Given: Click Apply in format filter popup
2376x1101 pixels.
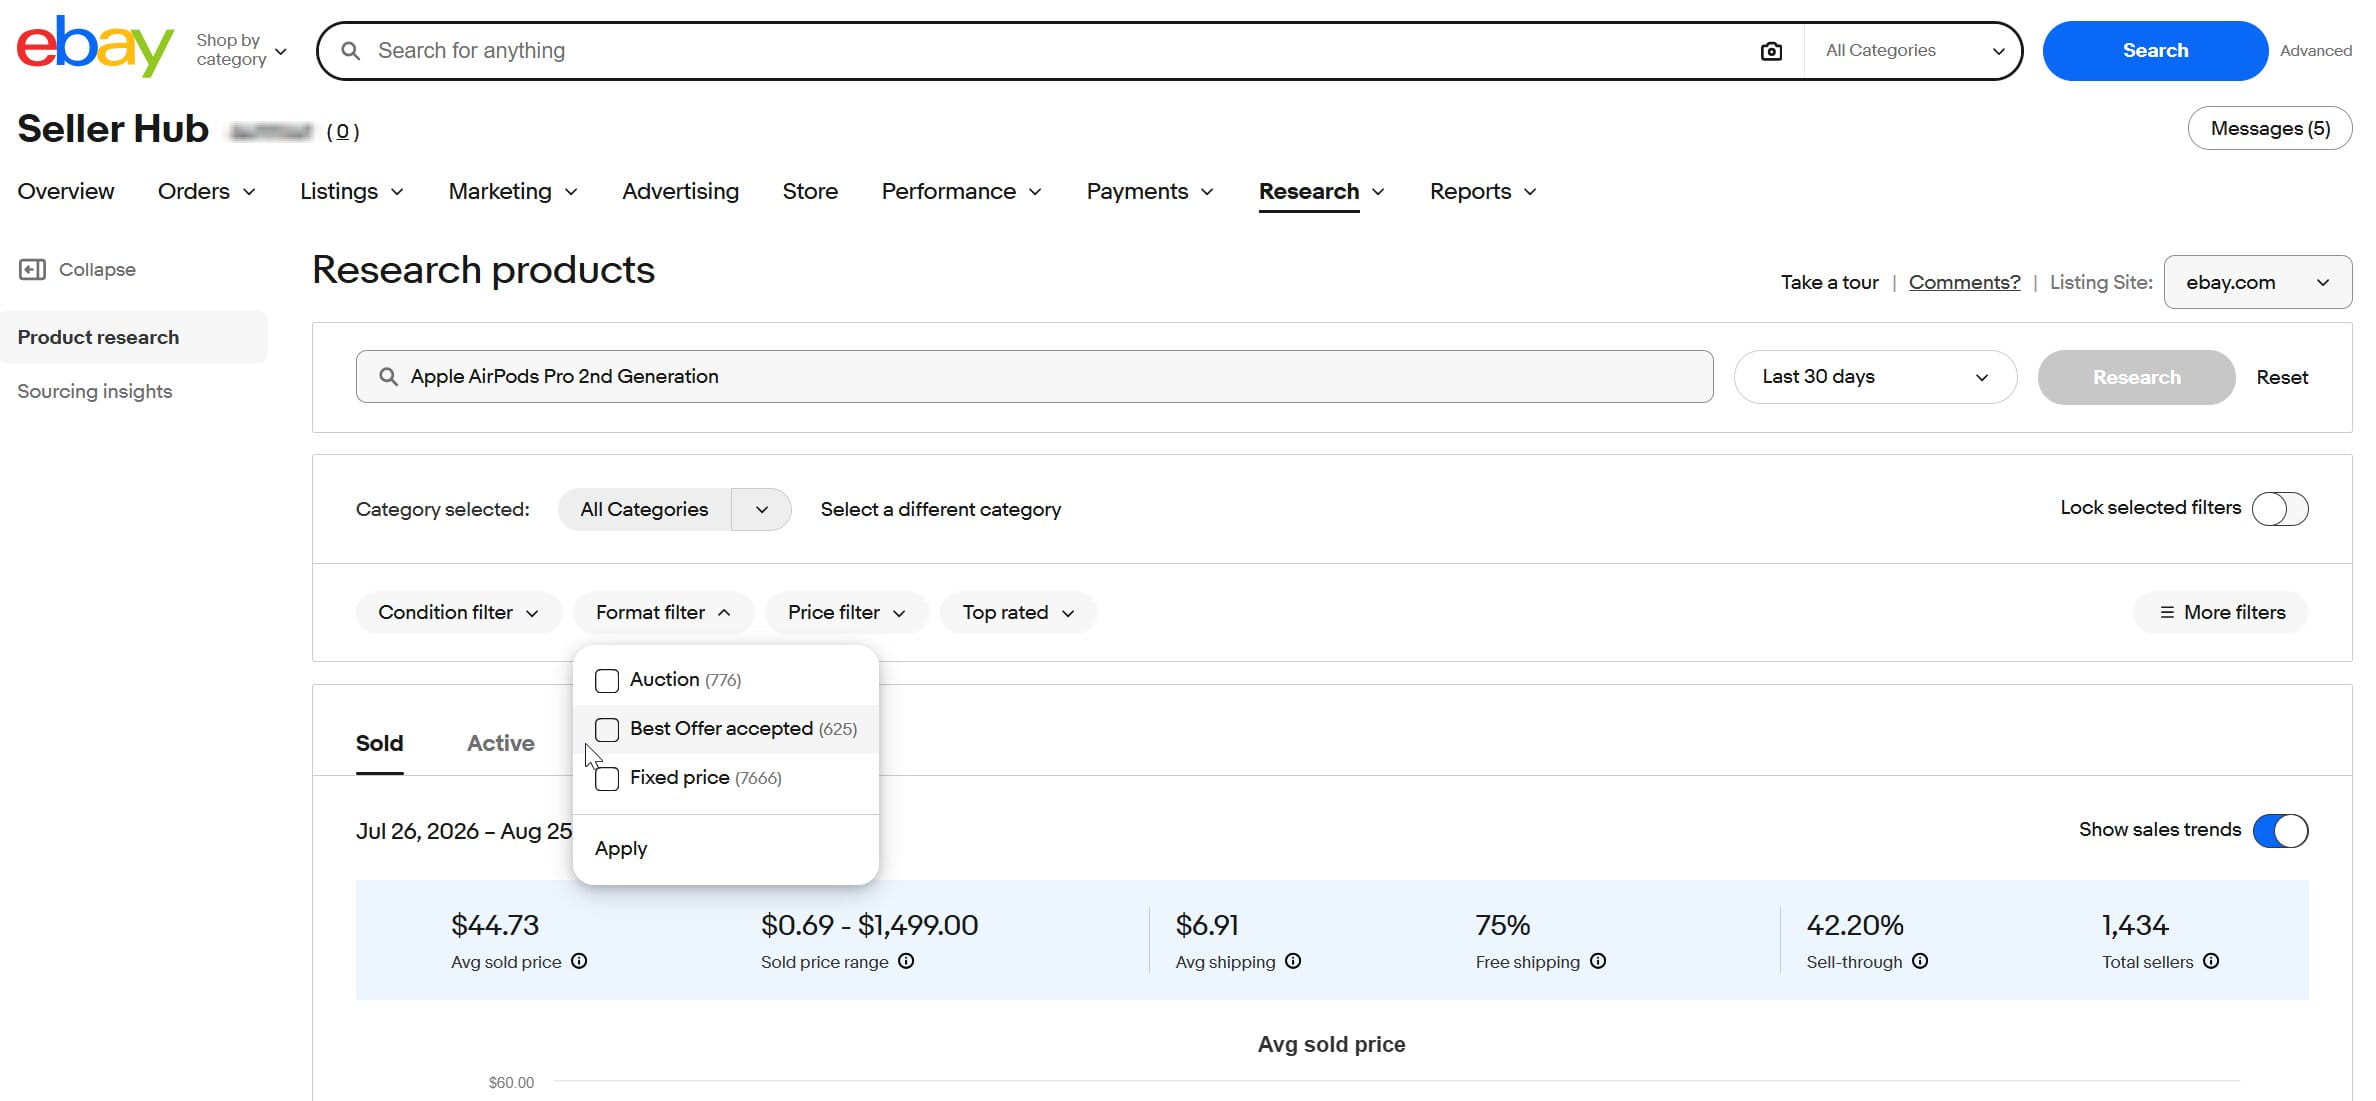Looking at the screenshot, I should click(x=621, y=848).
